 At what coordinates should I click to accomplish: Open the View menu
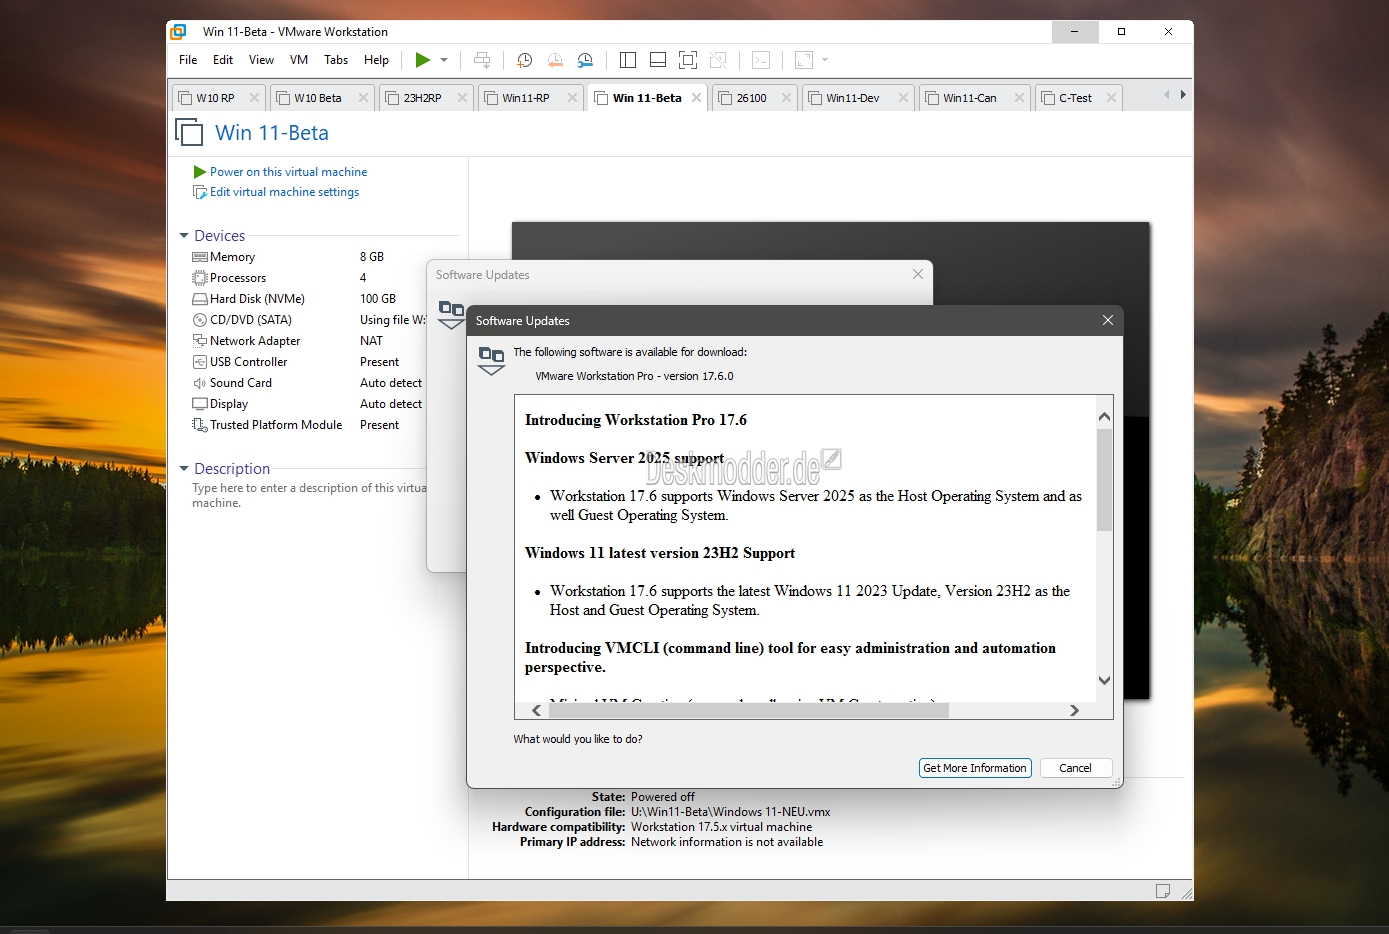pyautogui.click(x=261, y=60)
